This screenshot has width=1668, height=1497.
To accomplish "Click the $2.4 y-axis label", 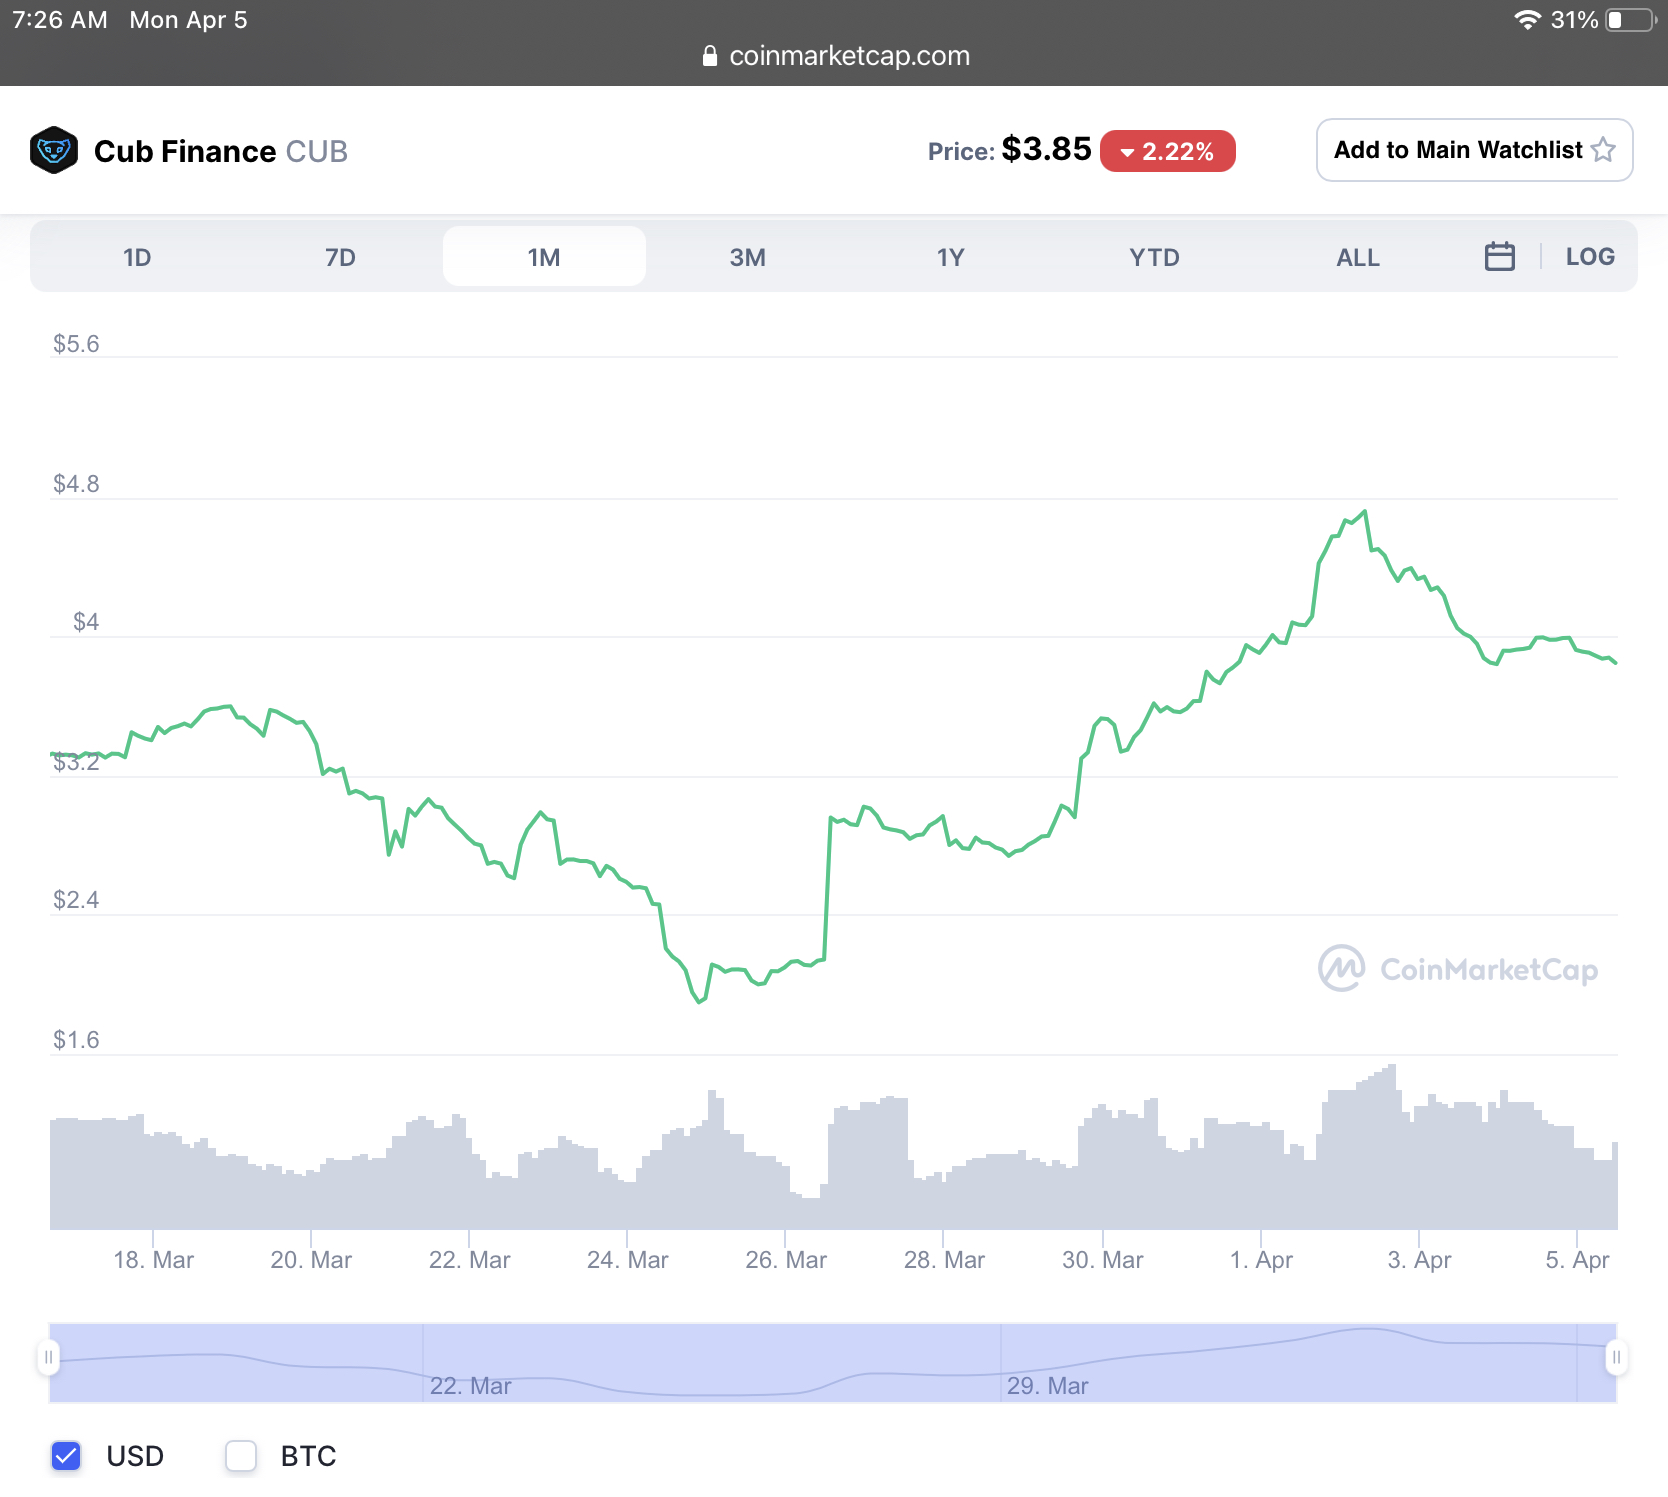I will tap(76, 900).
